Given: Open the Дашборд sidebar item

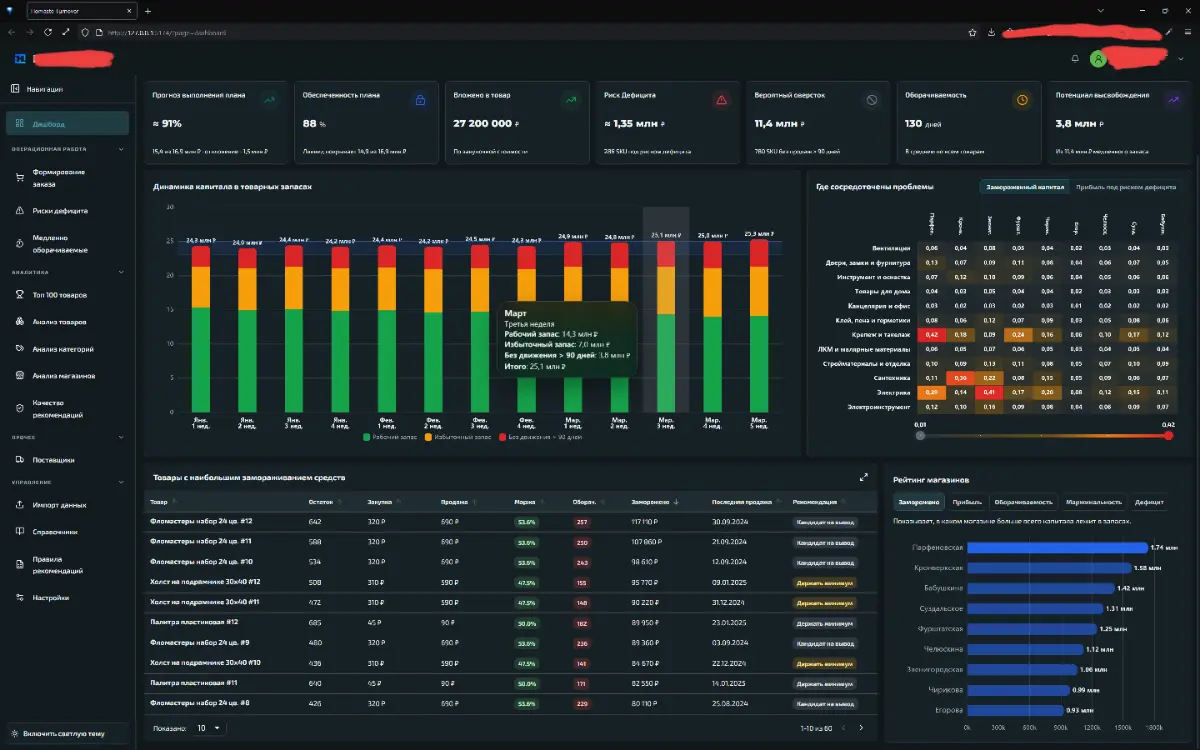Looking at the screenshot, I should (67, 124).
